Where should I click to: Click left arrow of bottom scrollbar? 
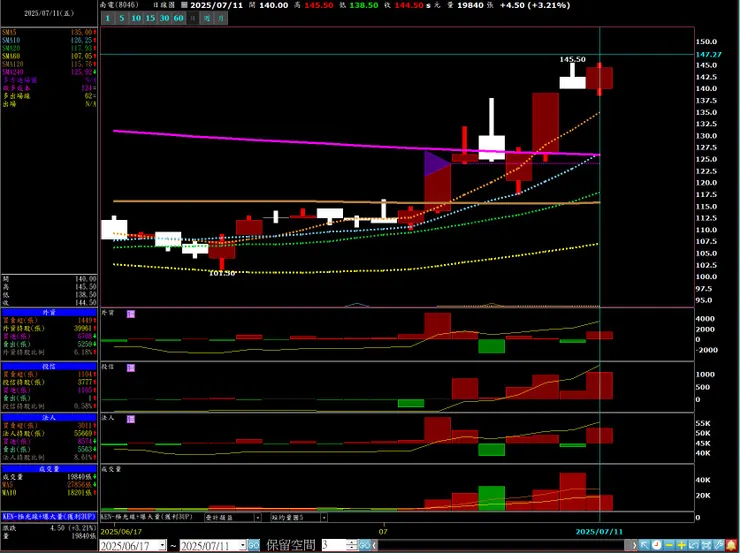click(374, 545)
